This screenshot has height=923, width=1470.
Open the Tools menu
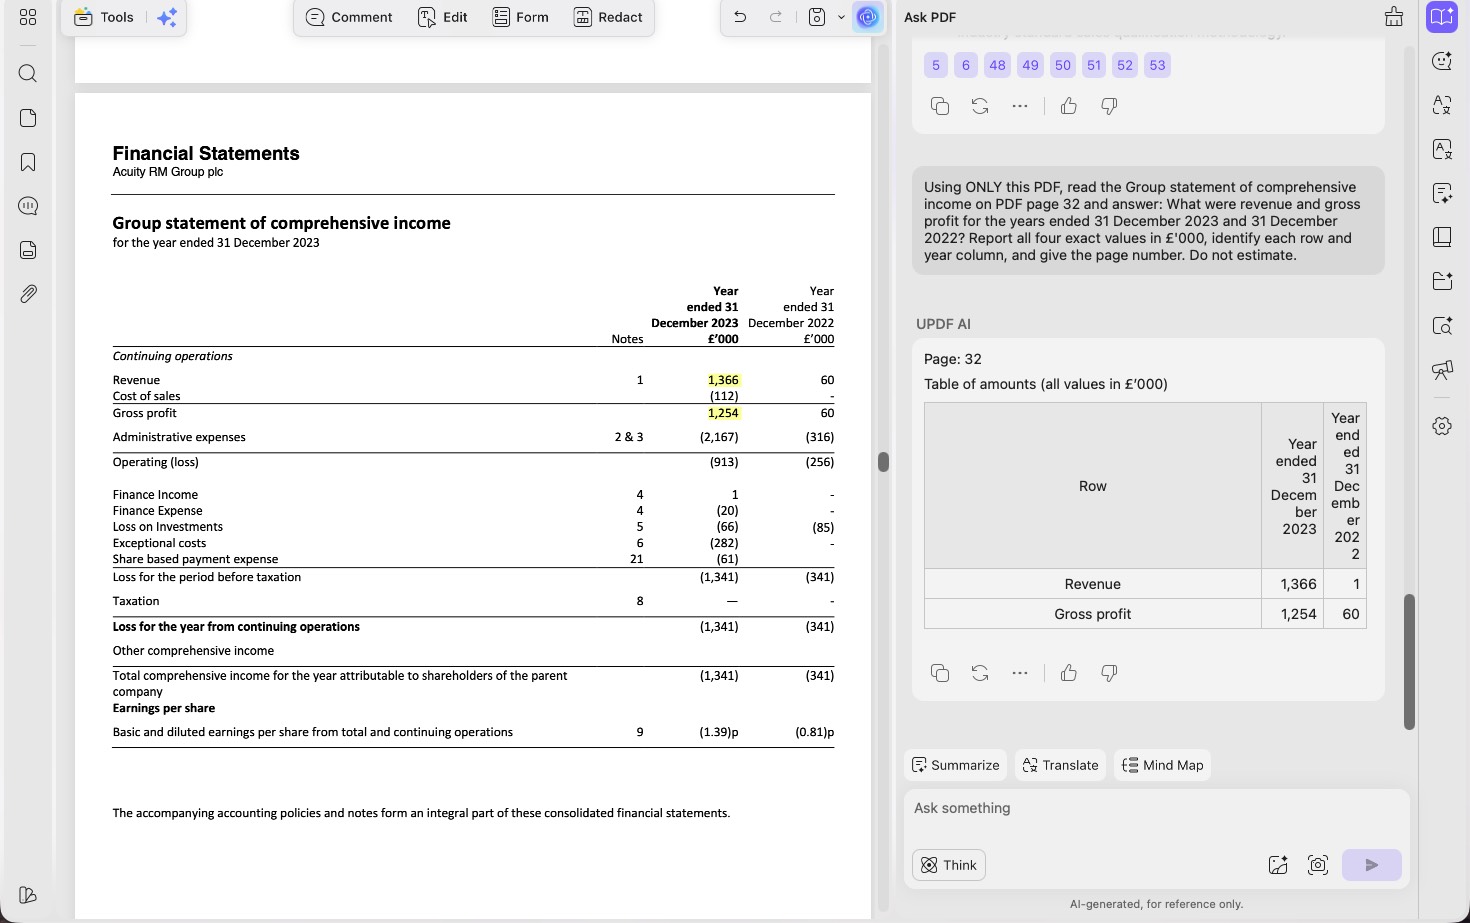pyautogui.click(x=104, y=17)
